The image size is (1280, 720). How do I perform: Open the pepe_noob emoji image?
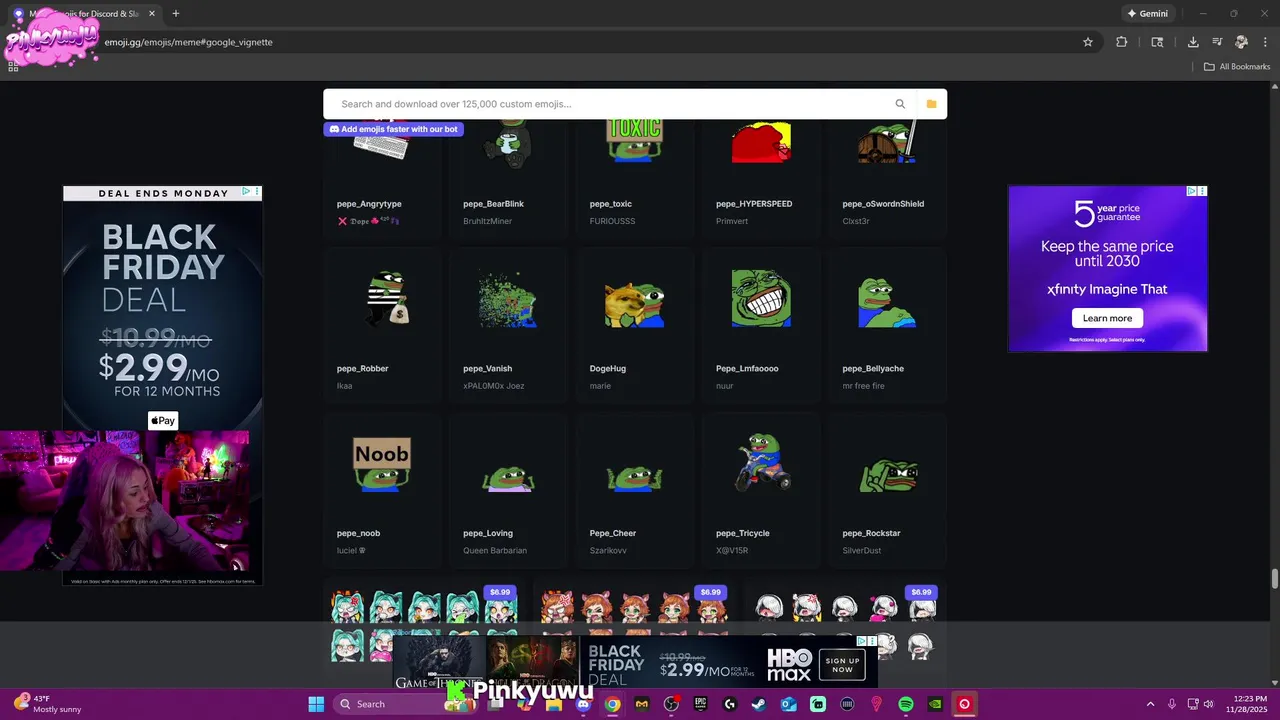[x=381, y=465]
